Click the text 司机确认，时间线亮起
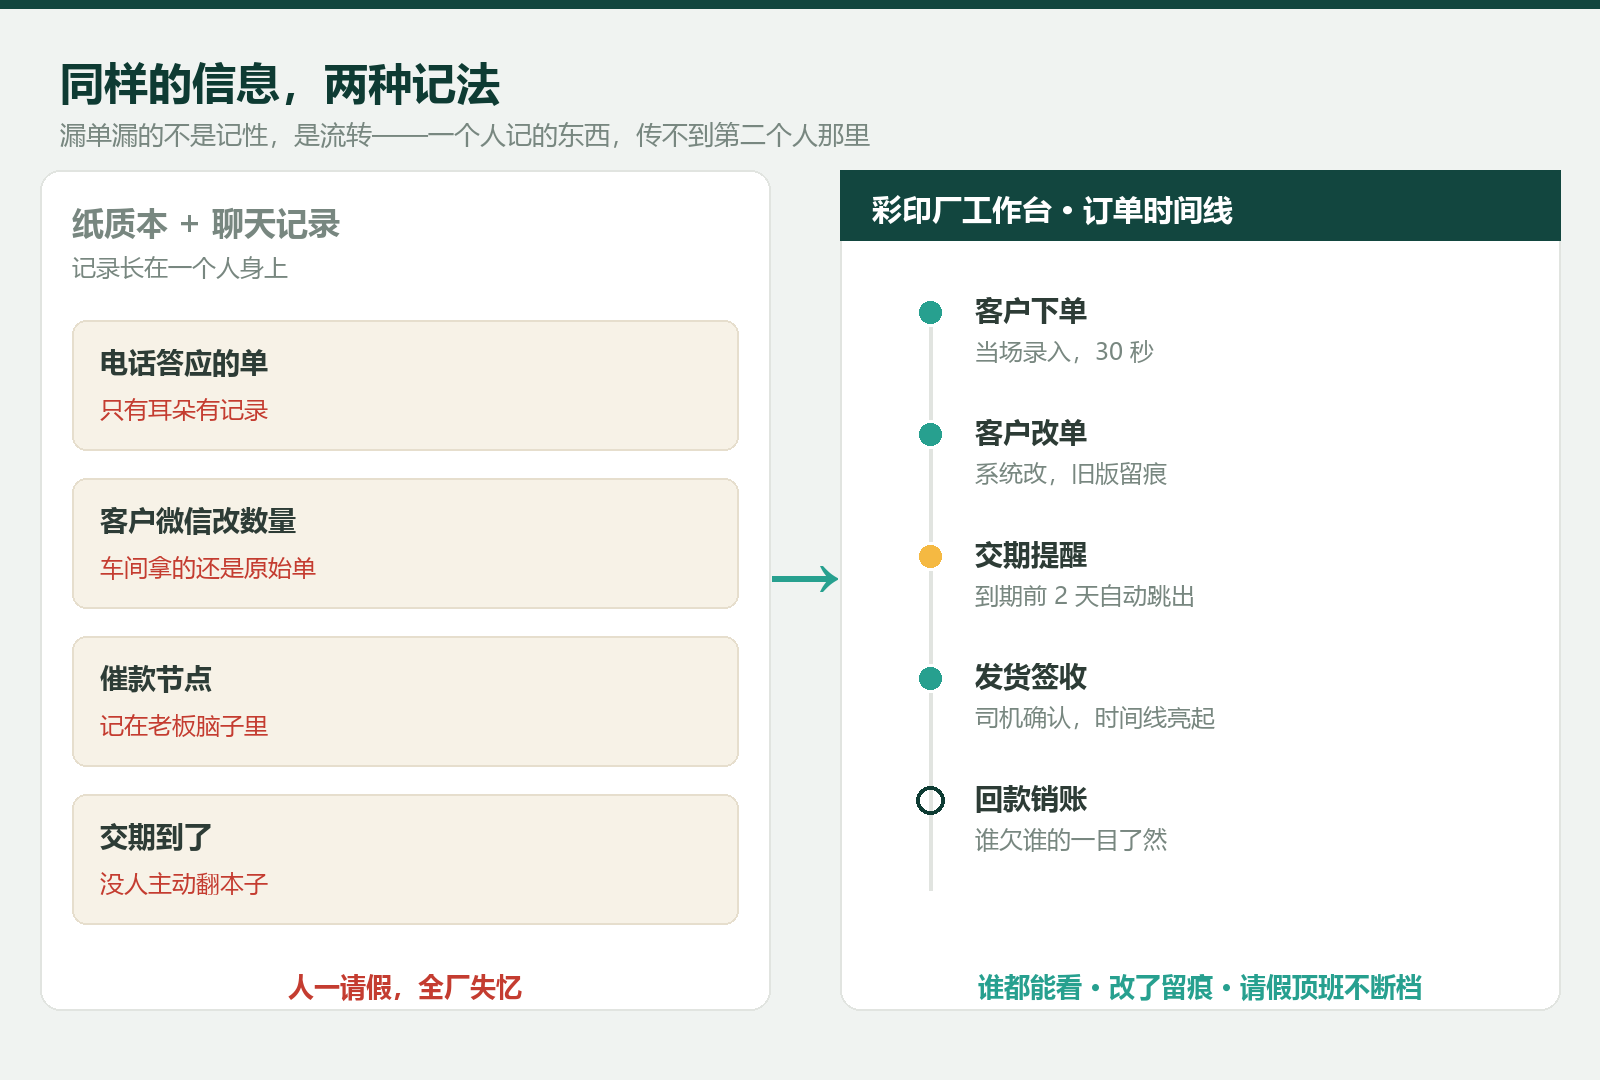 click(1095, 718)
